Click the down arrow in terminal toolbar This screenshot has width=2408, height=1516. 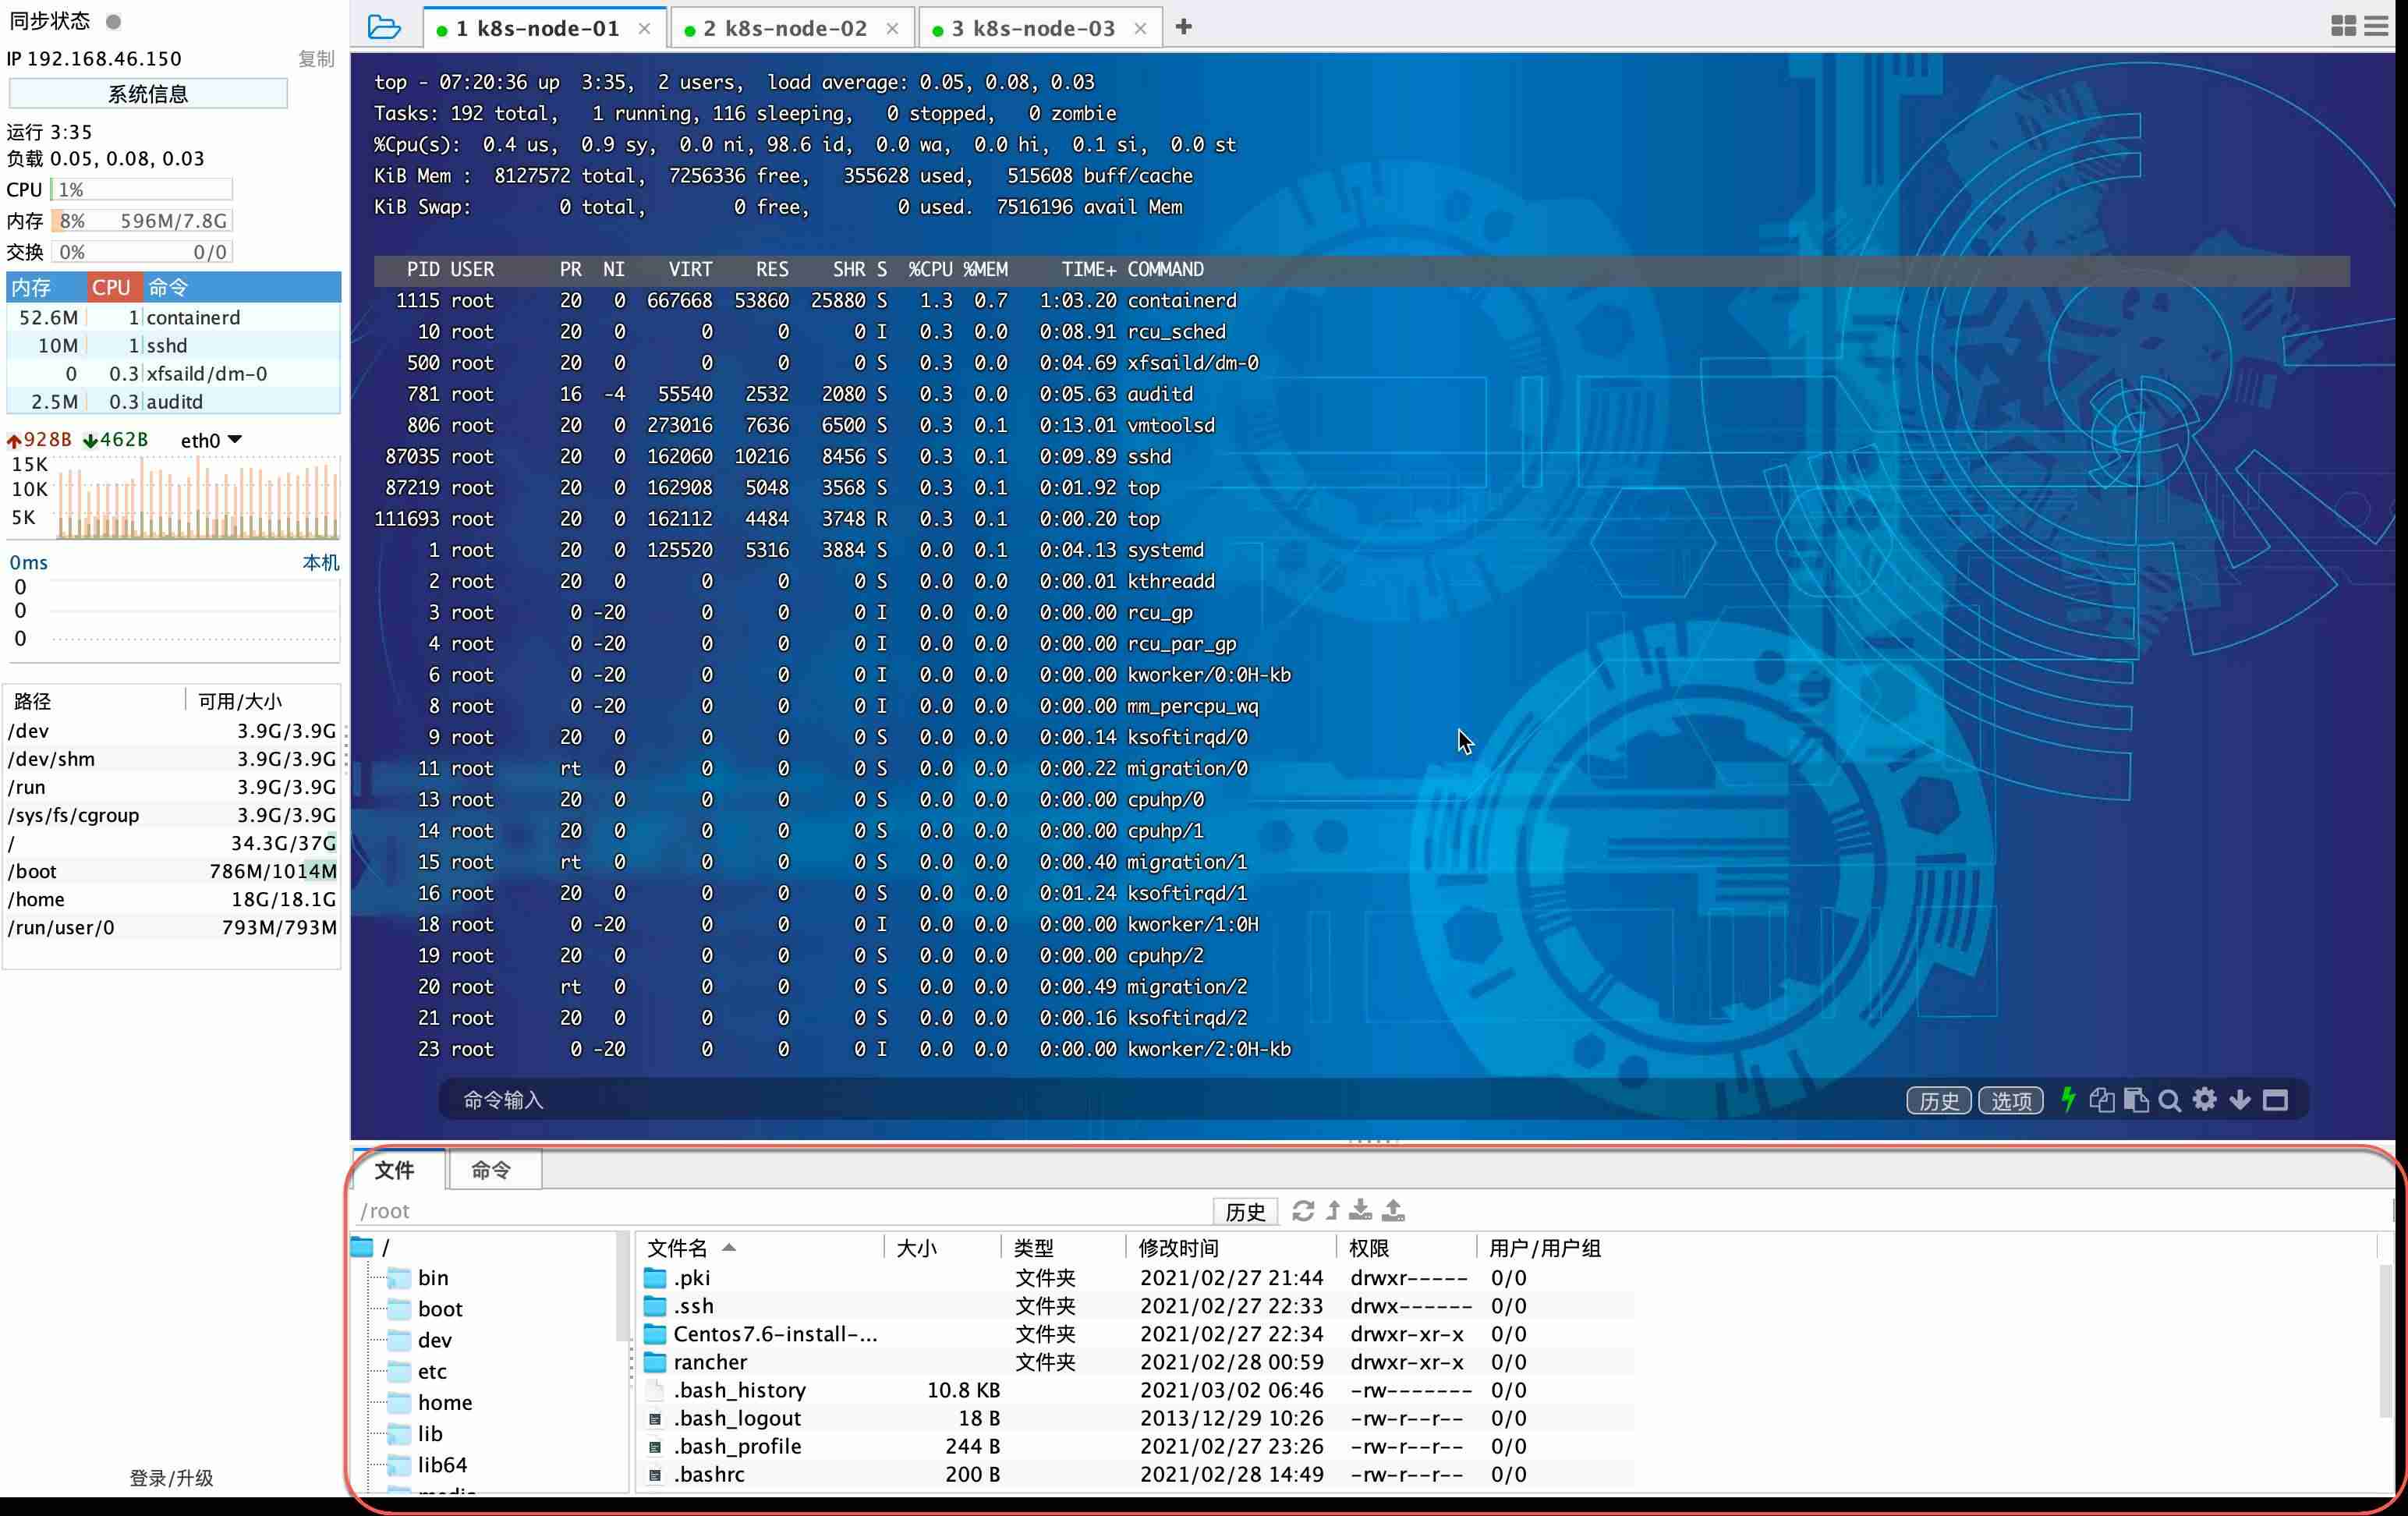click(2240, 1100)
